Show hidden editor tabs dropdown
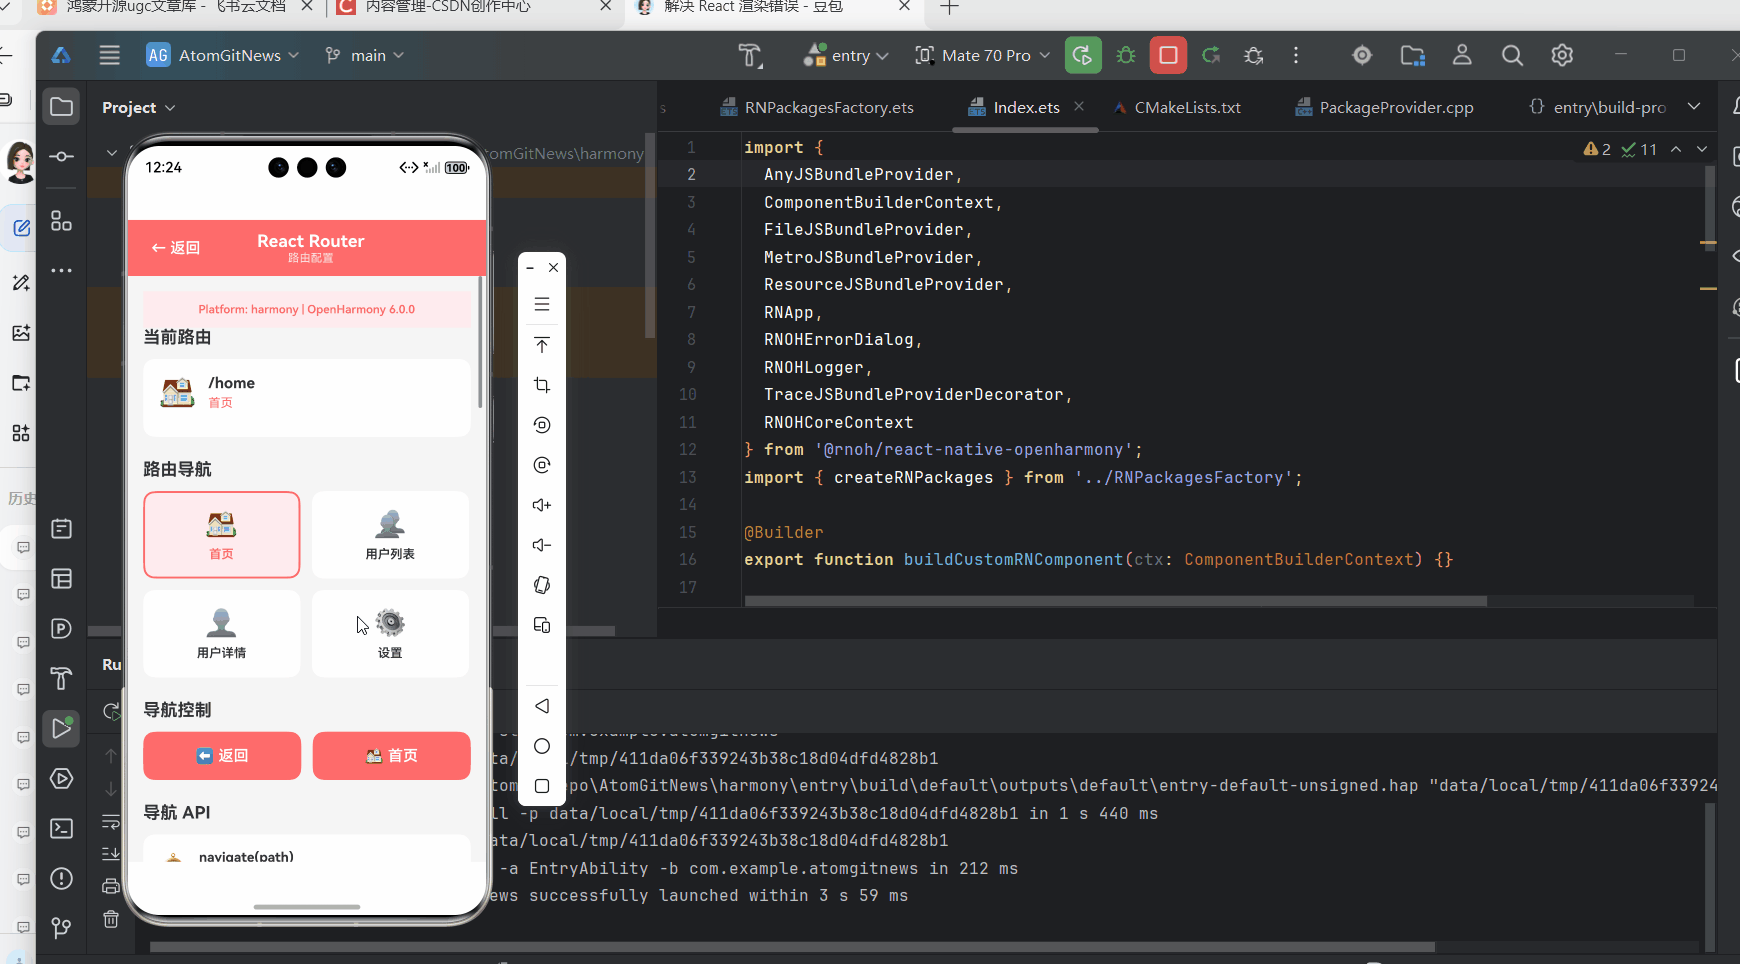Image resolution: width=1740 pixels, height=964 pixels. pos(1694,107)
